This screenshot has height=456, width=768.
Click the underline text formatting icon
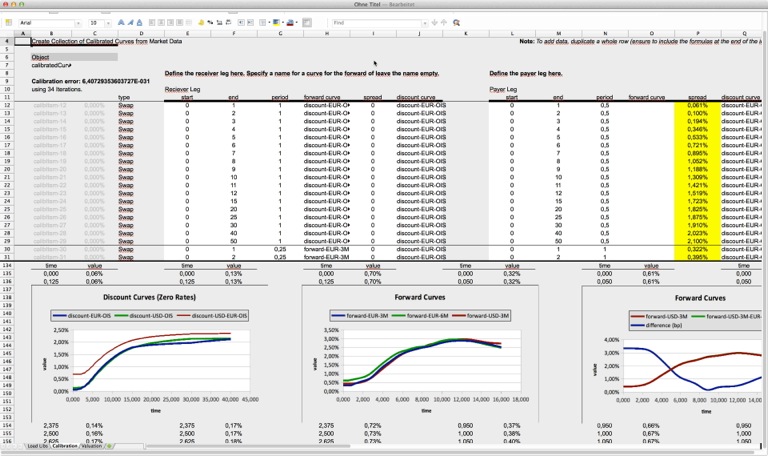140,23
